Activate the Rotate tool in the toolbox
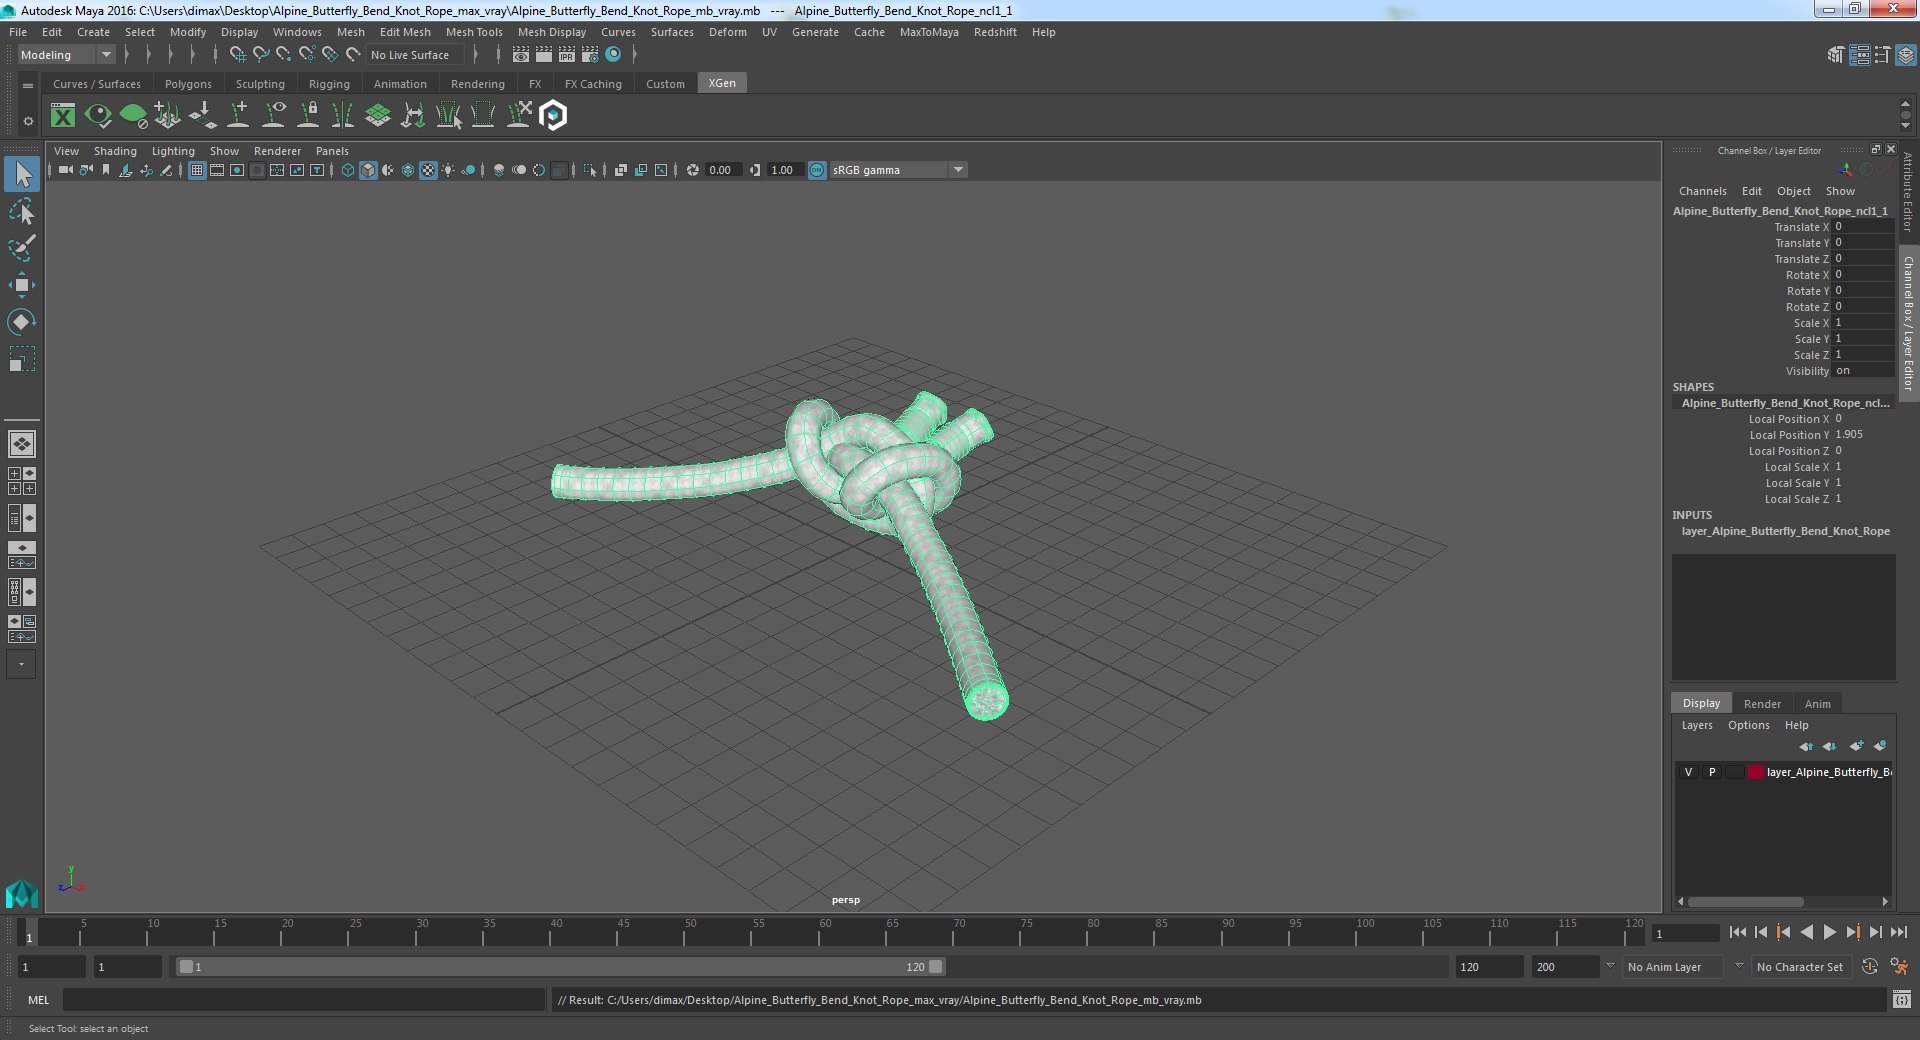Image resolution: width=1920 pixels, height=1040 pixels. point(21,321)
